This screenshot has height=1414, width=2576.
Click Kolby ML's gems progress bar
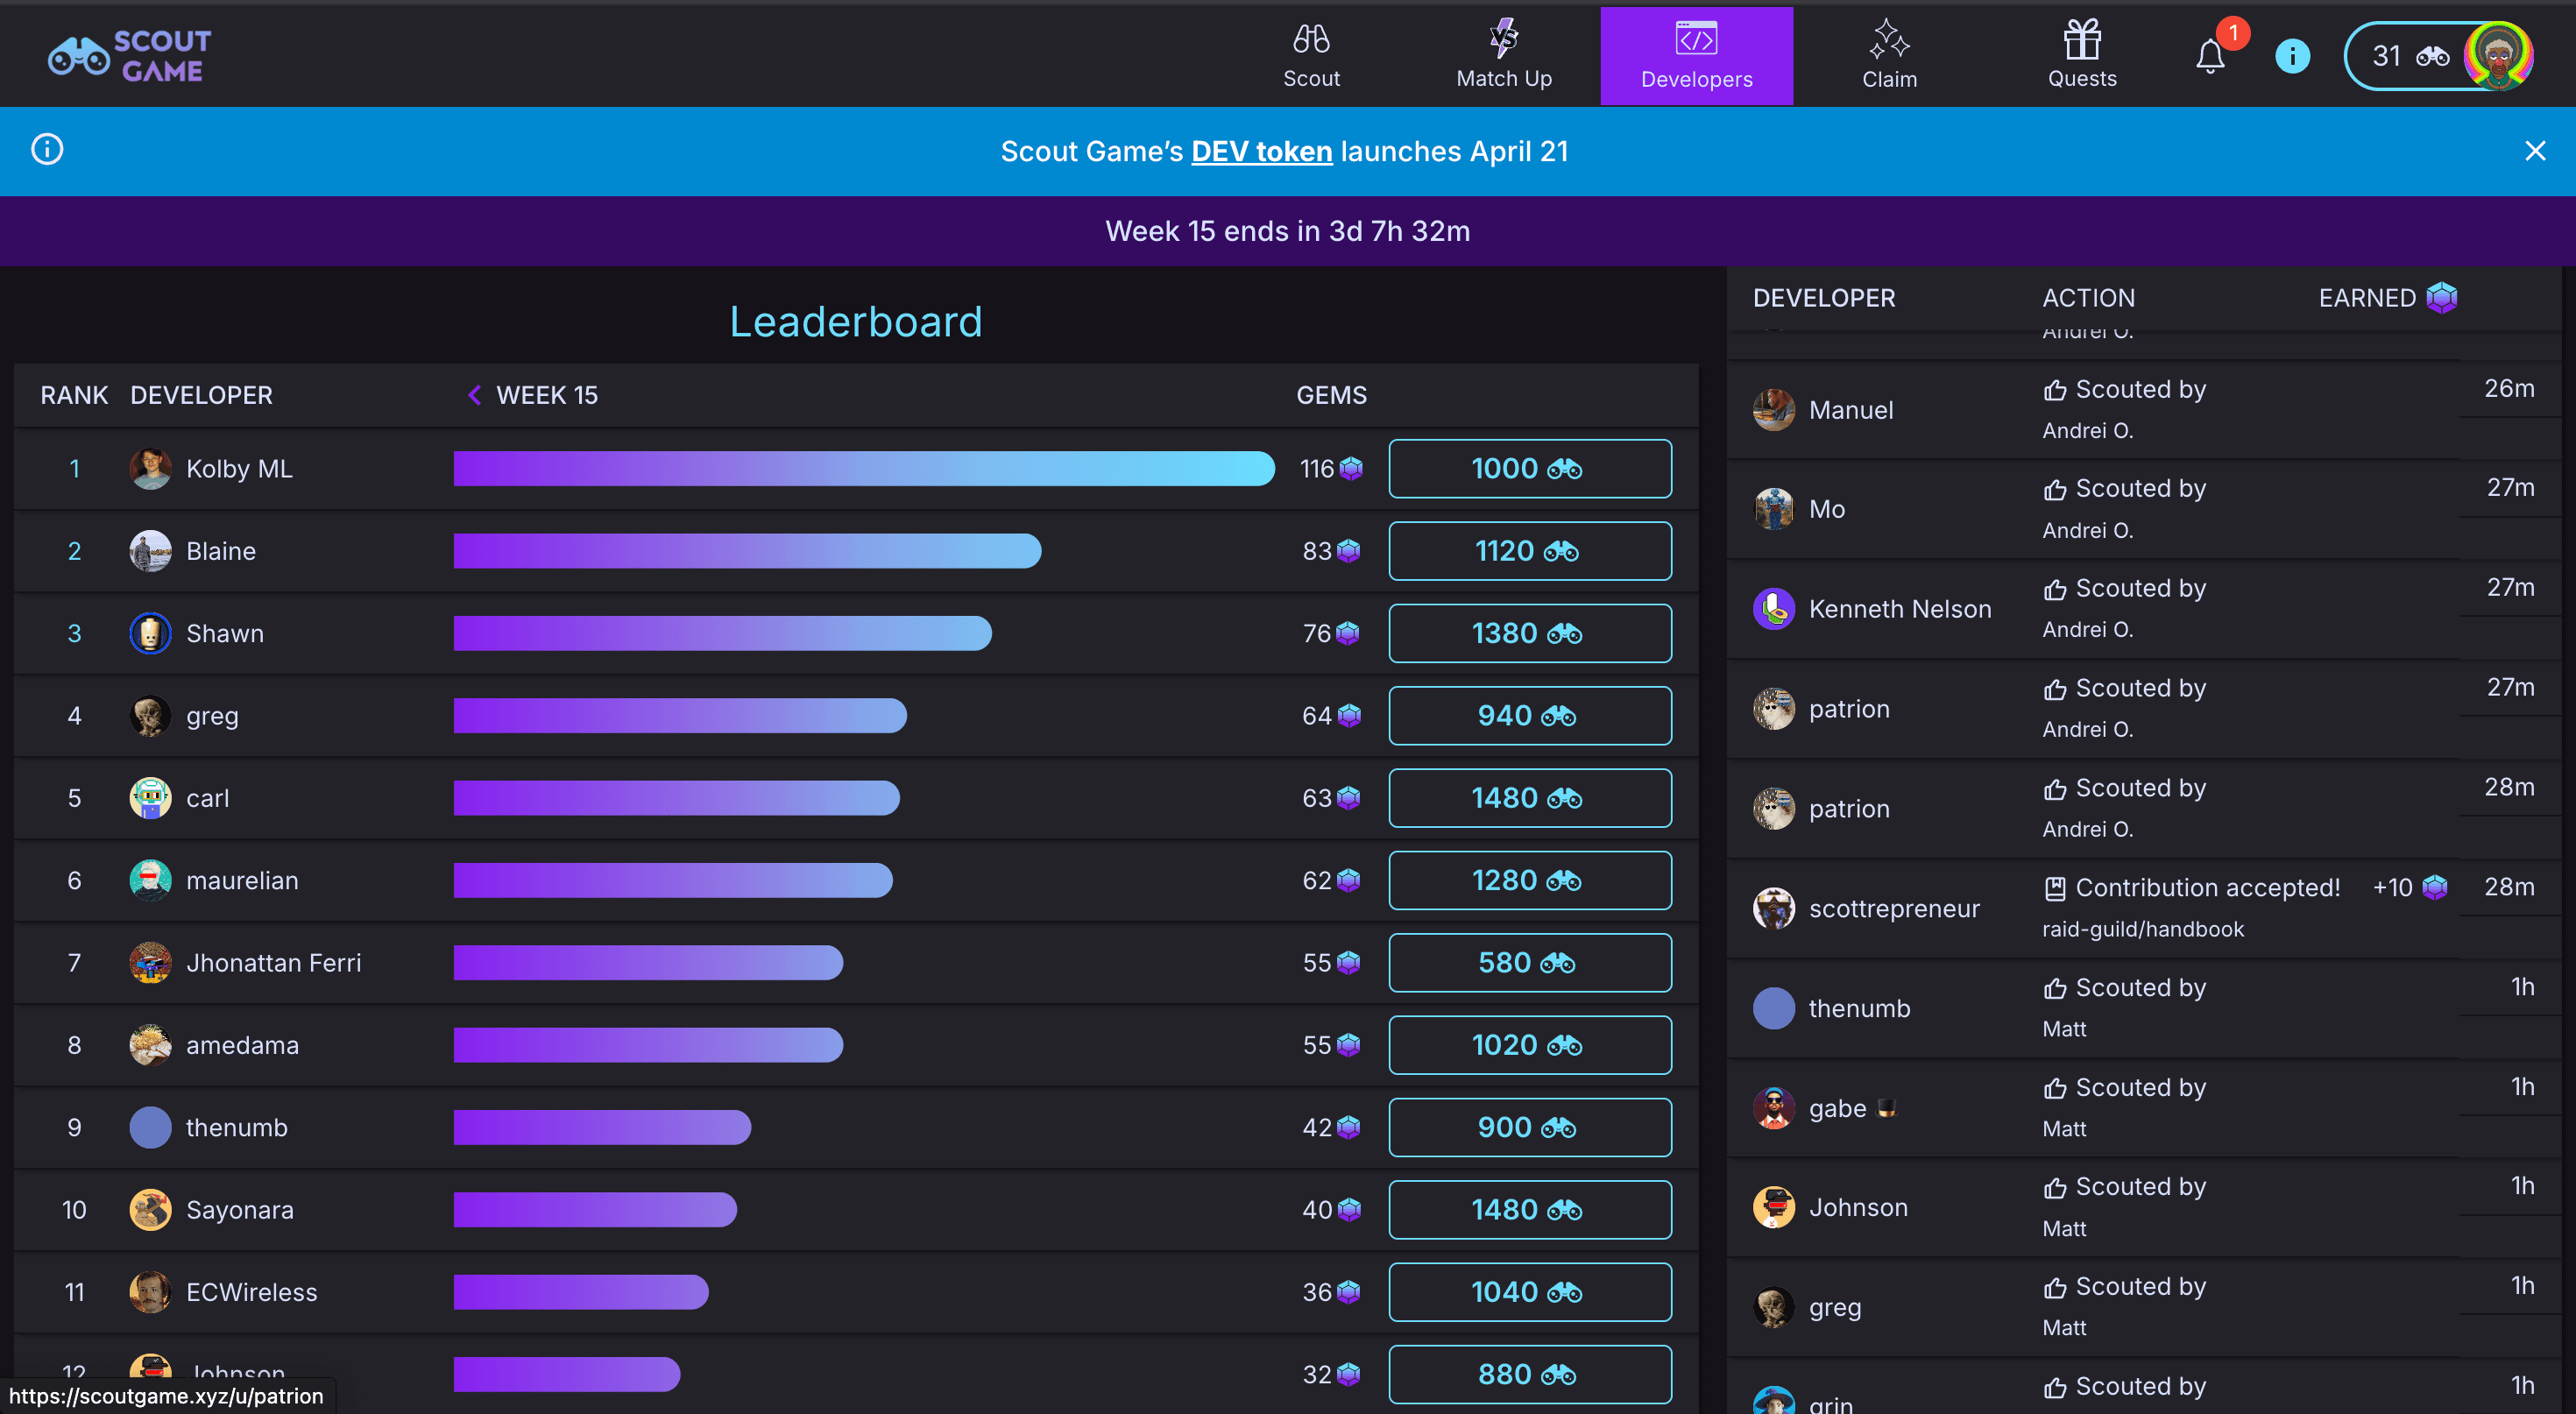pyautogui.click(x=864, y=468)
